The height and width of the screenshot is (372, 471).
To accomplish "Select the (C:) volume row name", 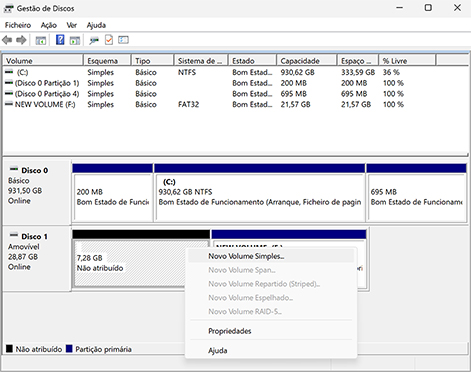I will [x=22, y=72].
